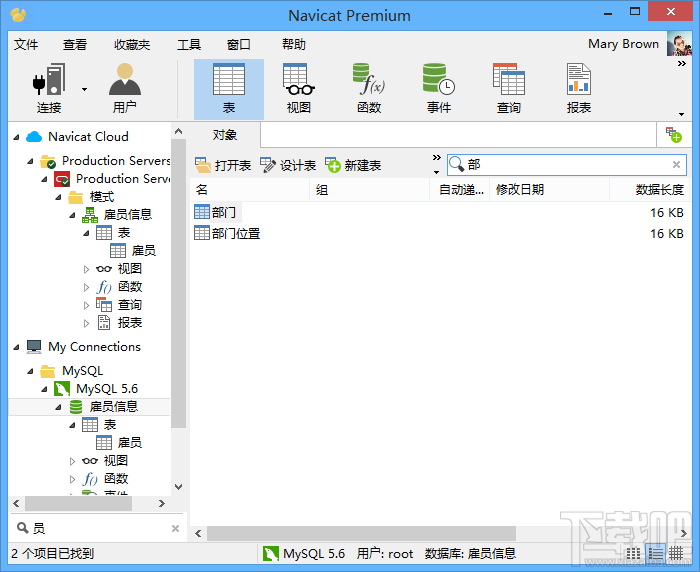Click 打开表 open table button
Image resolution: width=700 pixels, height=572 pixels.
coord(223,165)
